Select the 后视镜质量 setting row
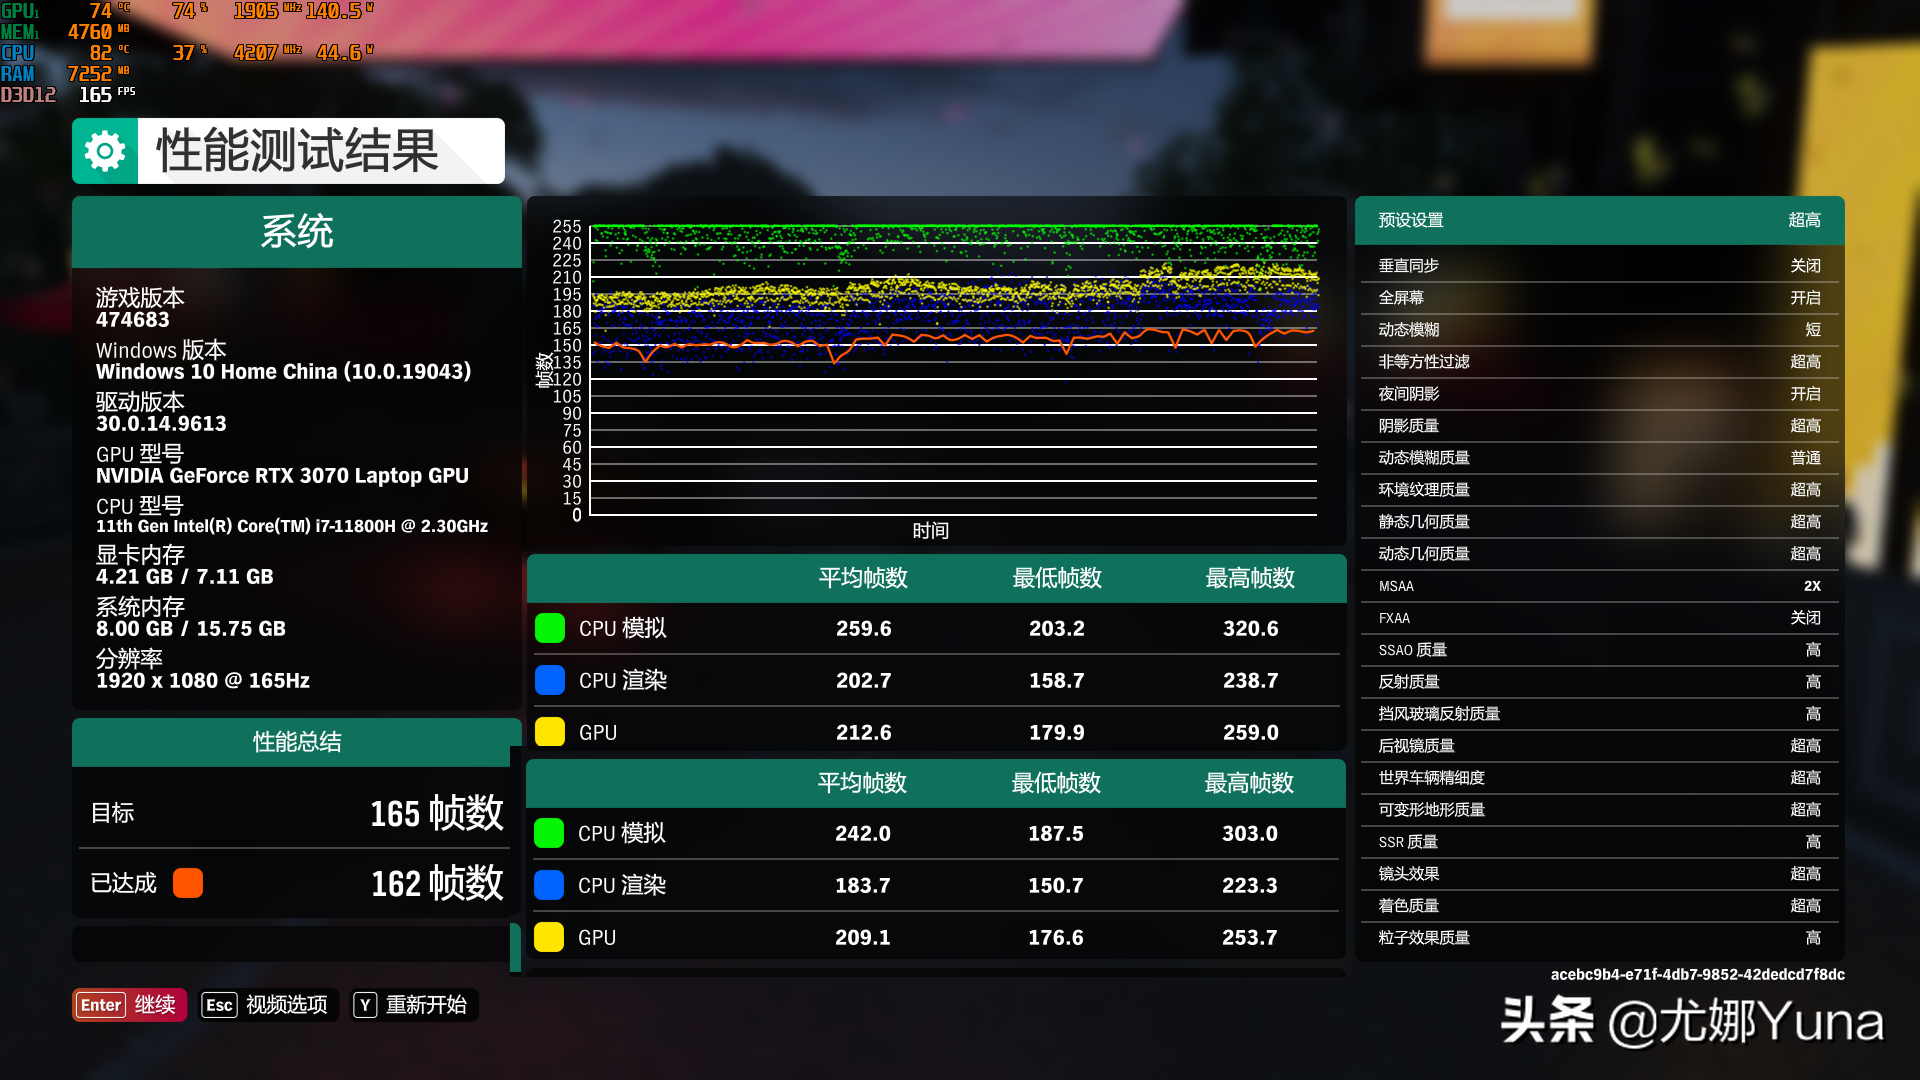 pos(1599,746)
